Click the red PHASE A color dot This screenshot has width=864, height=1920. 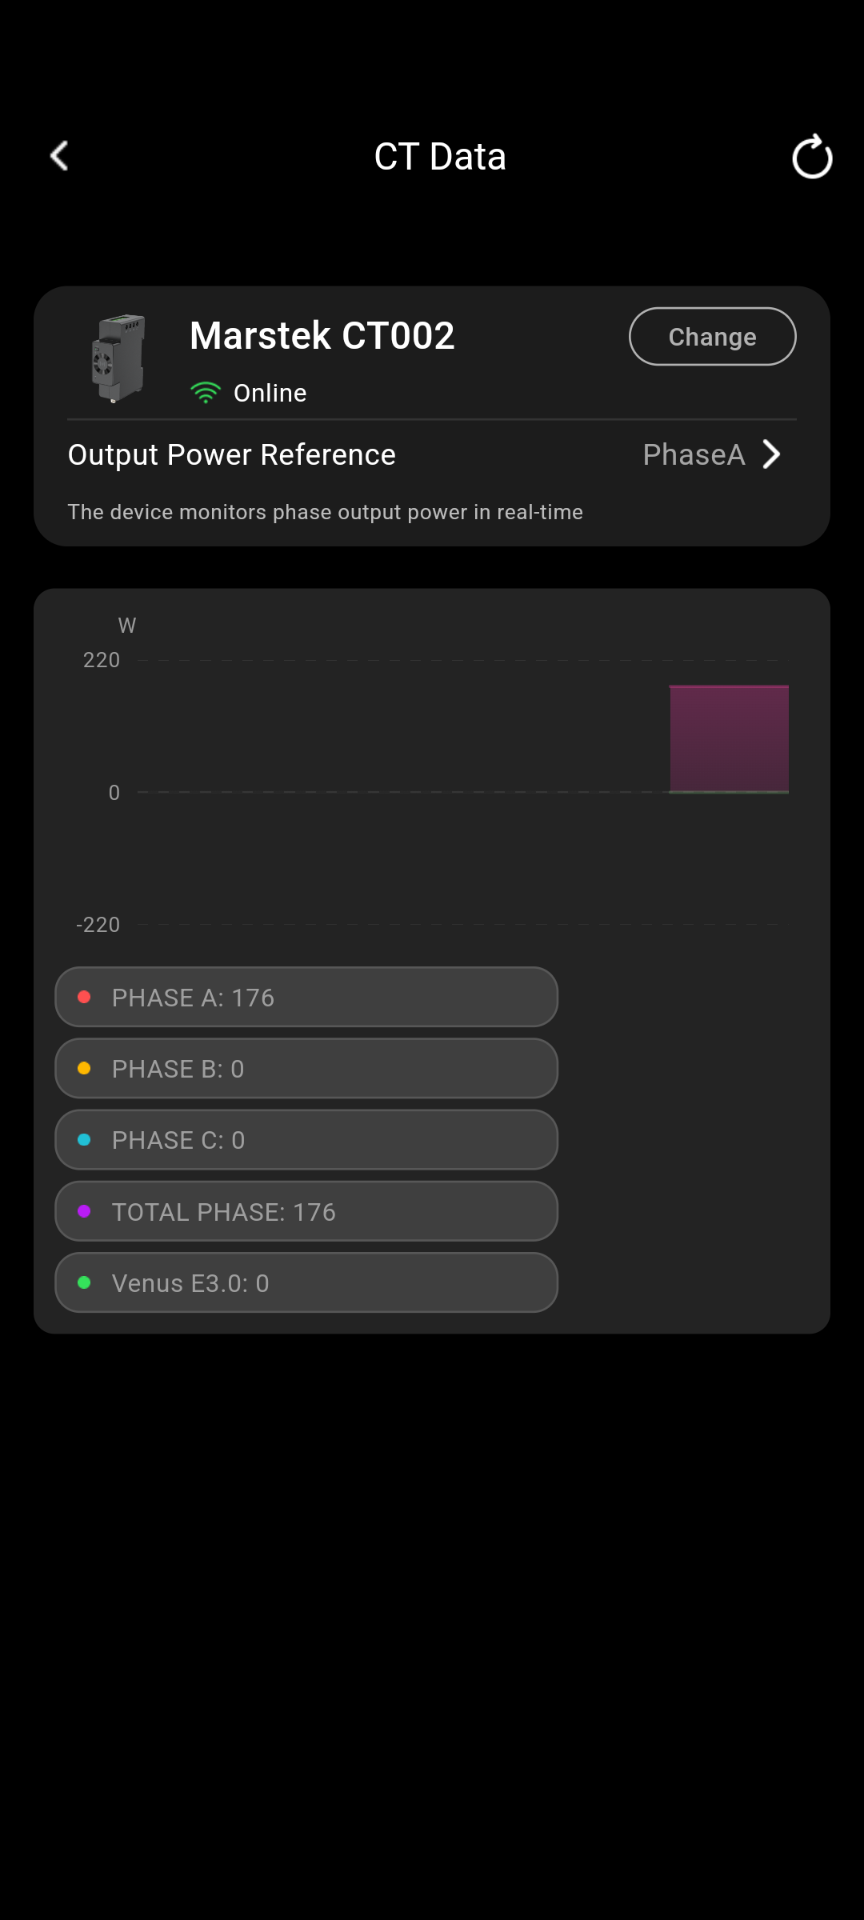pos(85,997)
